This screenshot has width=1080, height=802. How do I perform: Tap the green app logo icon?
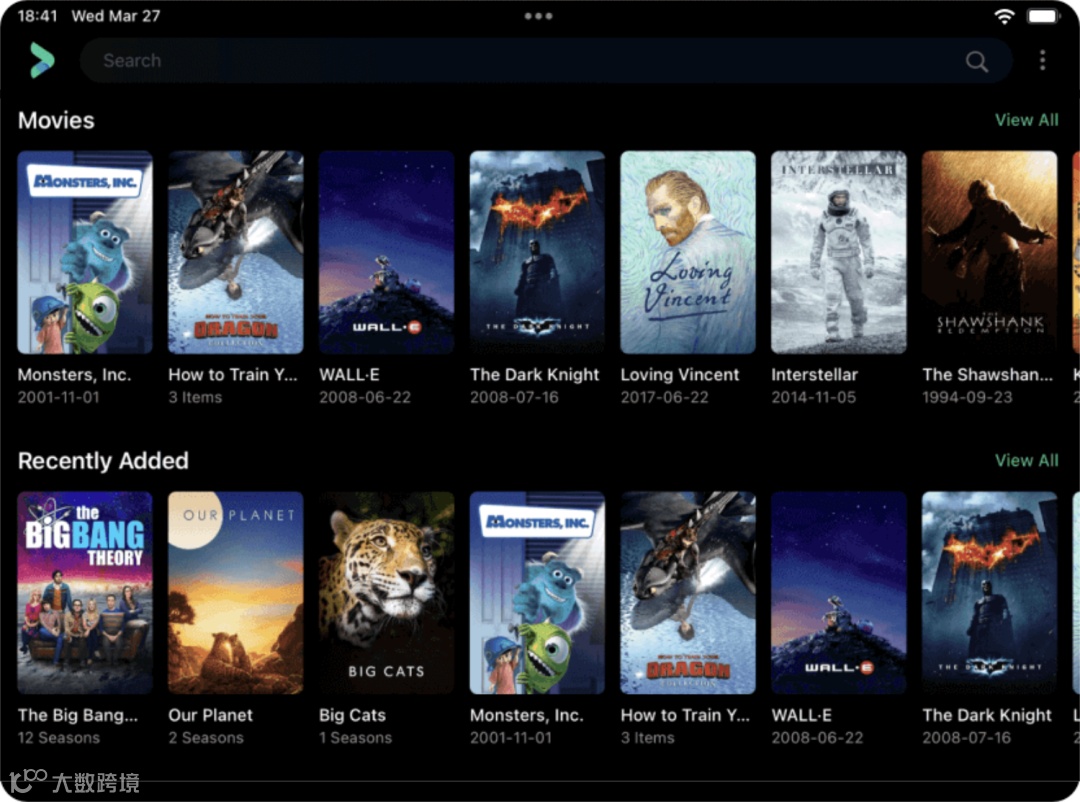(x=42, y=60)
